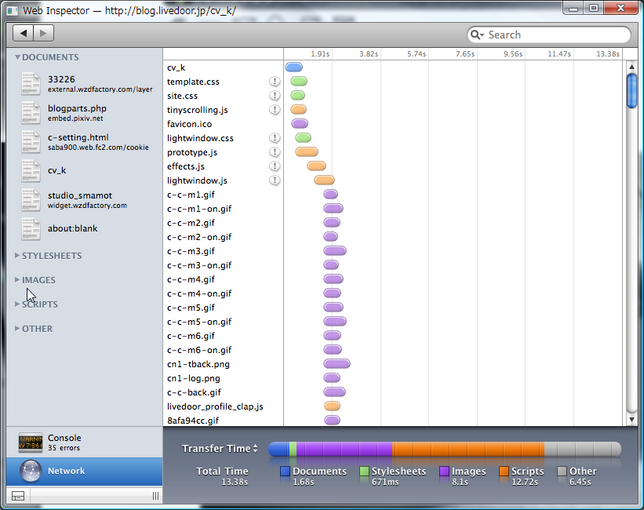The height and width of the screenshot is (510, 644).
Task: Select cv_k resource row
Action: click(223, 68)
